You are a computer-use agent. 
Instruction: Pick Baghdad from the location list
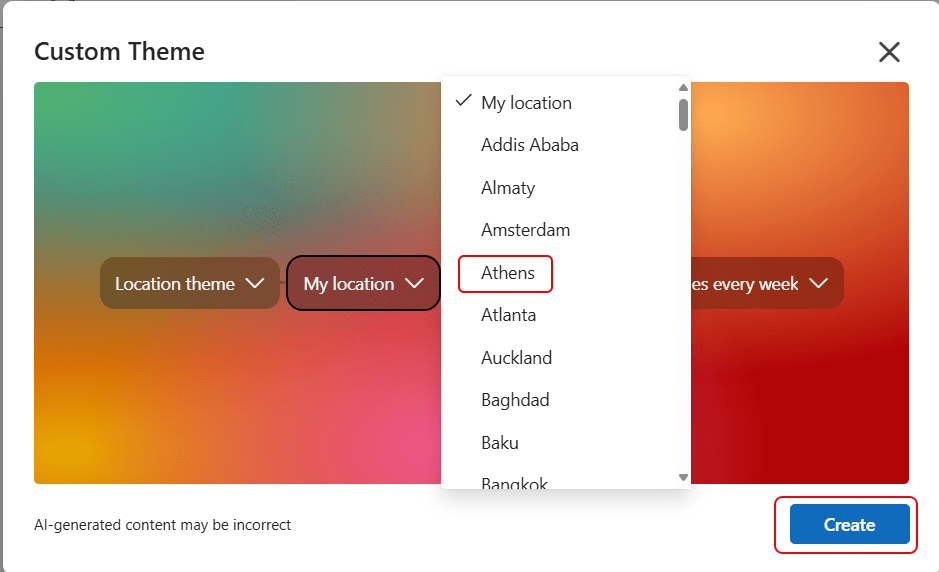[x=515, y=400]
